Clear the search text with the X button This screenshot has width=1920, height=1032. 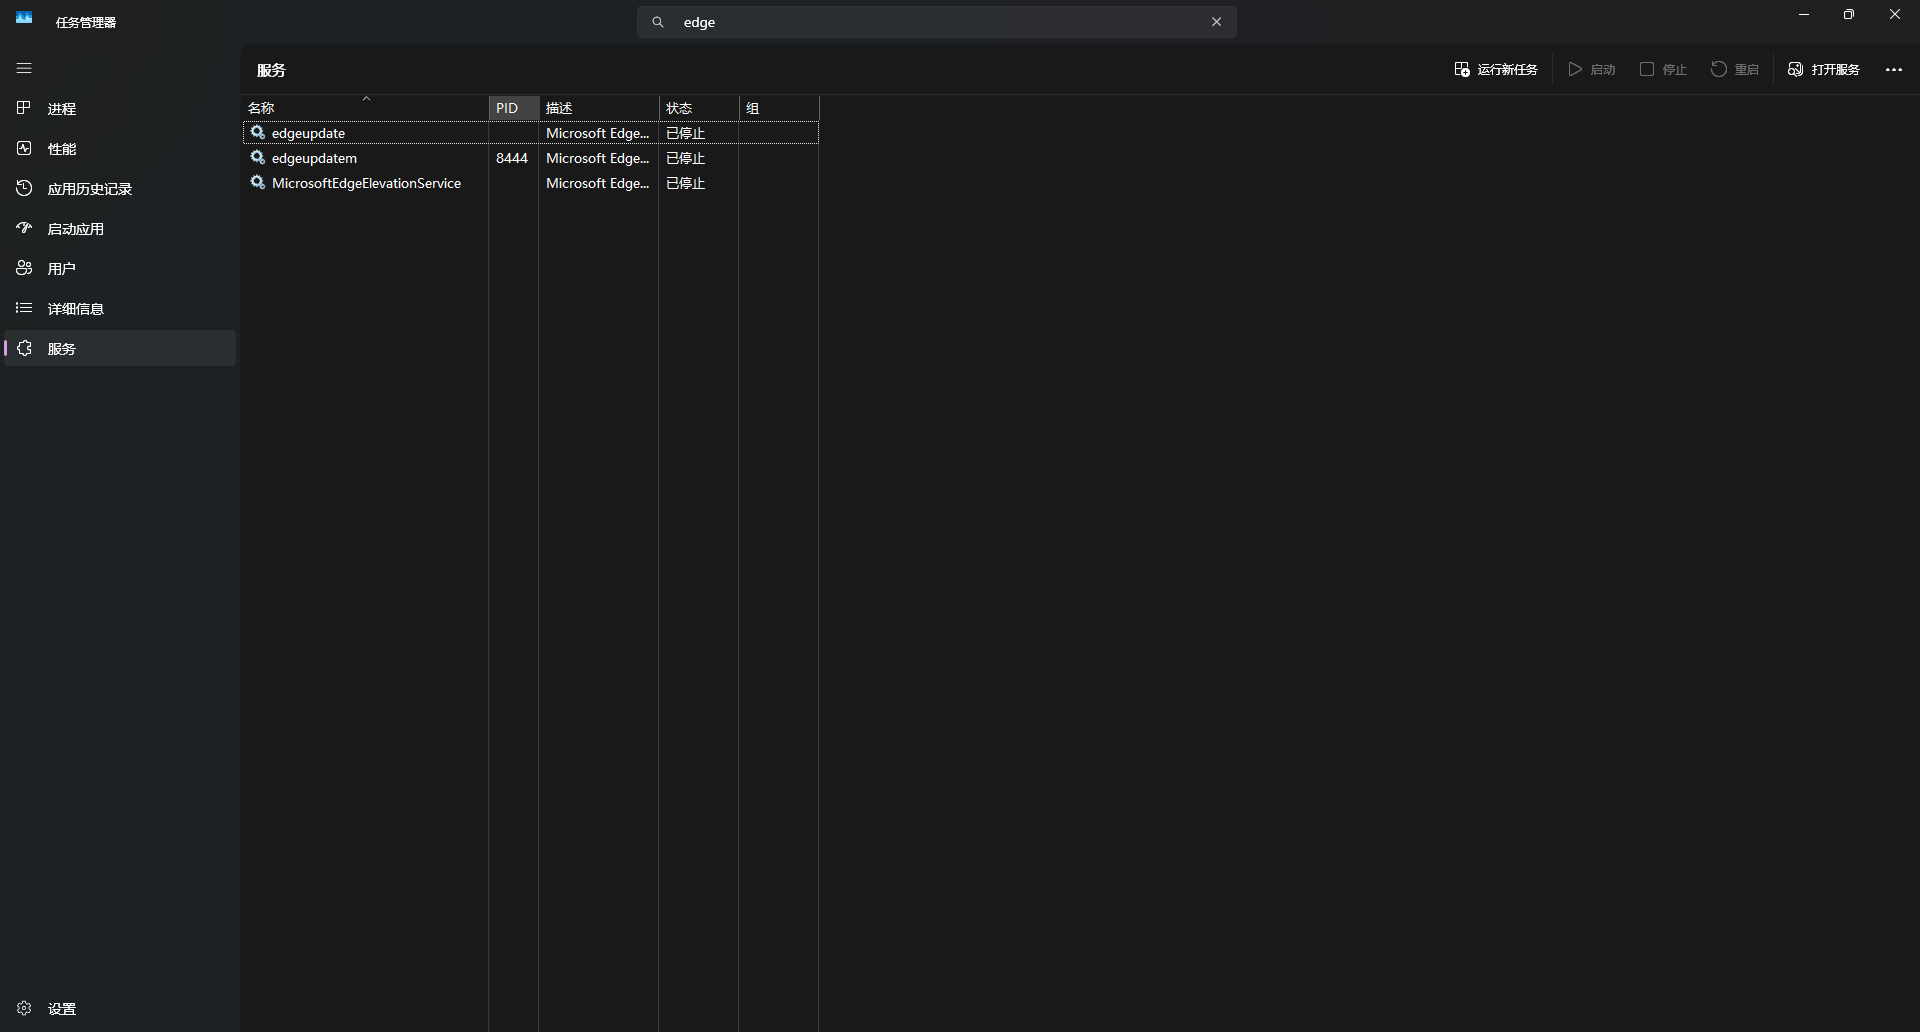click(1216, 22)
